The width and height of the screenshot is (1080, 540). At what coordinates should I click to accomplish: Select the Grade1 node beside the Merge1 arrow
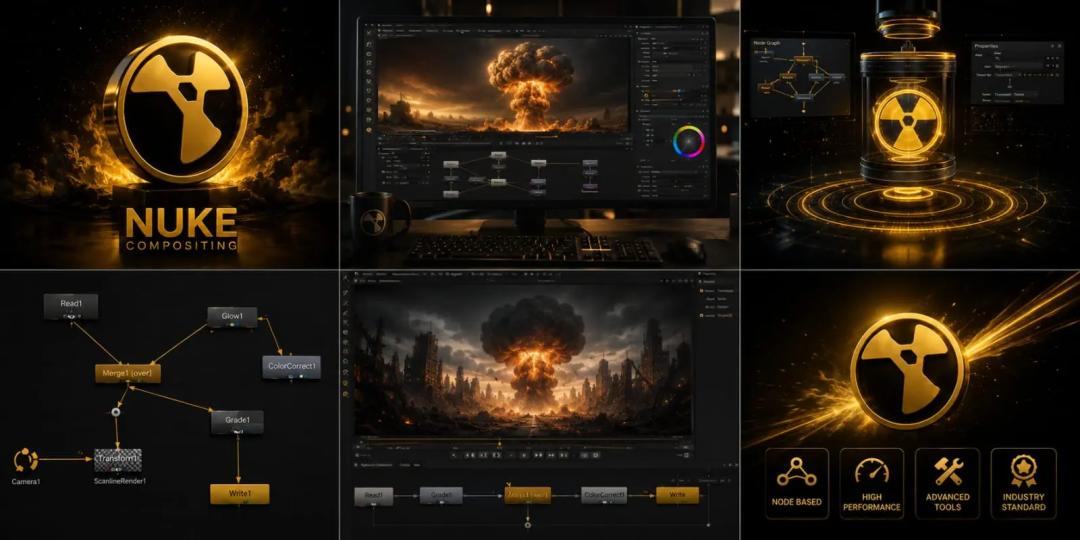coord(237,423)
